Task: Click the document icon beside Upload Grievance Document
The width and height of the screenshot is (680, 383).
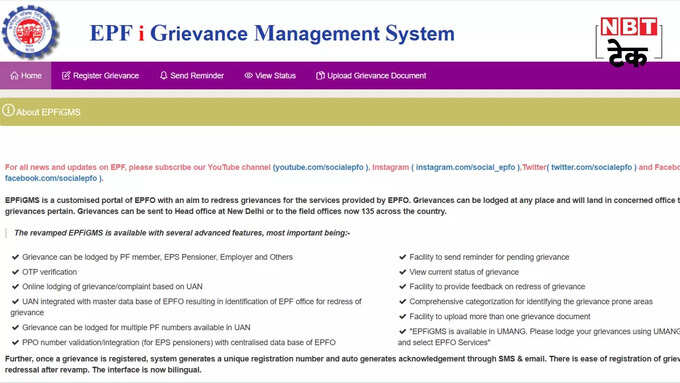Action: pyautogui.click(x=320, y=75)
